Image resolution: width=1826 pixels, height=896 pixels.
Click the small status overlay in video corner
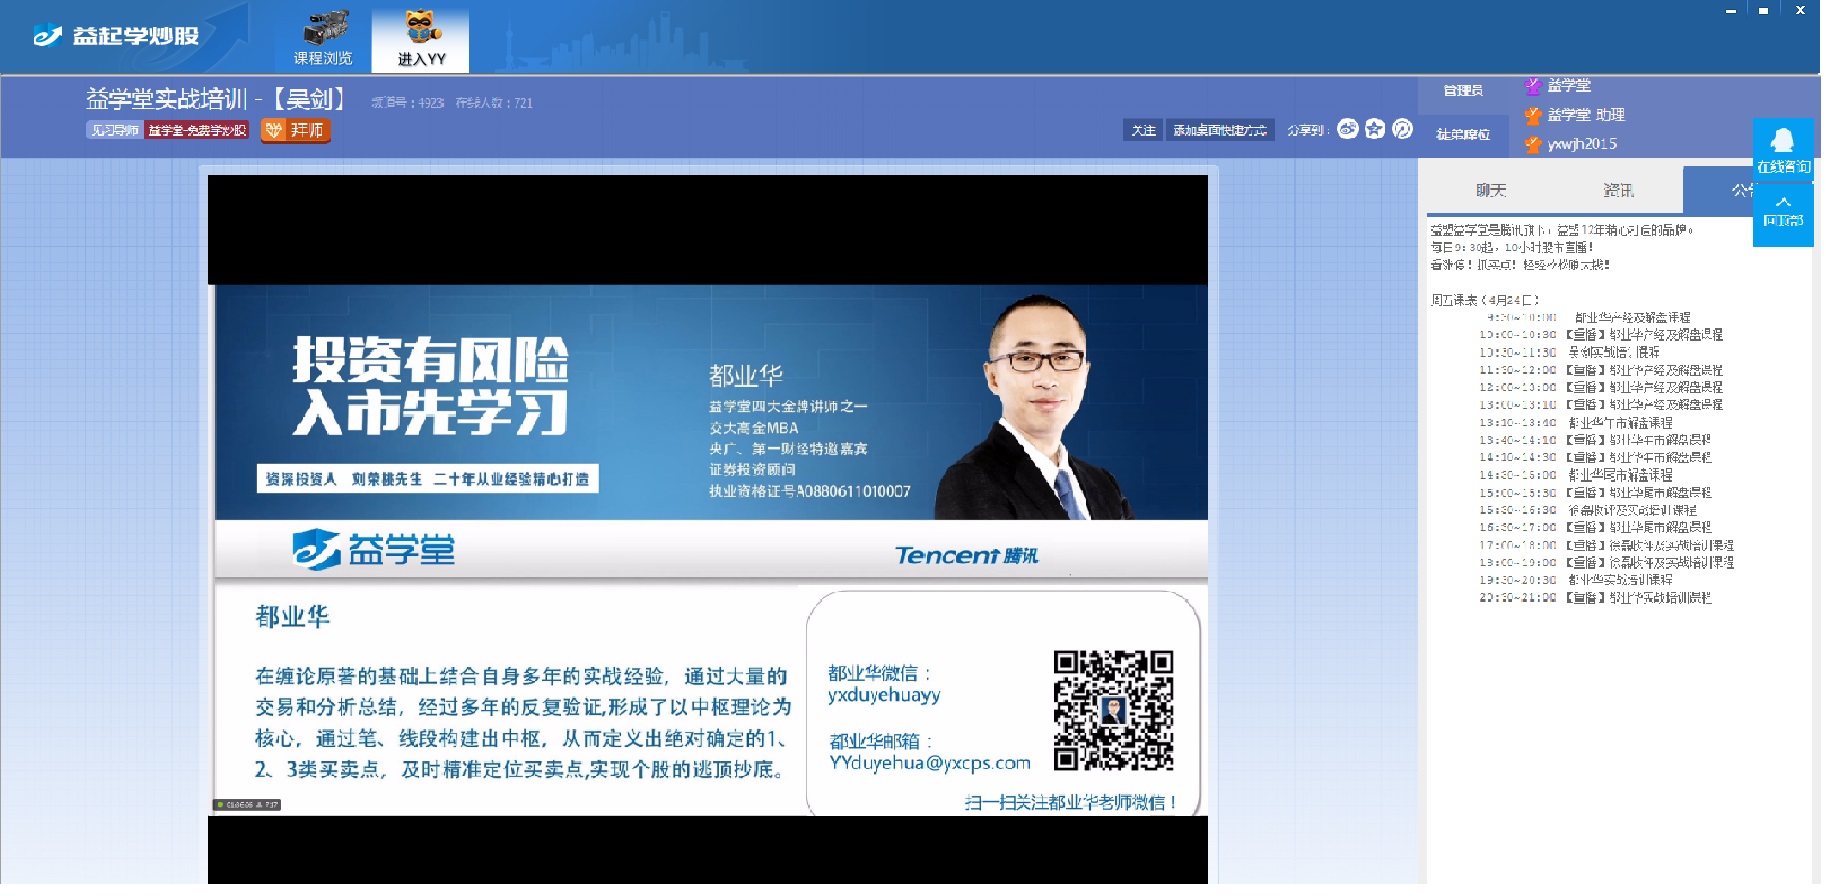pos(248,805)
